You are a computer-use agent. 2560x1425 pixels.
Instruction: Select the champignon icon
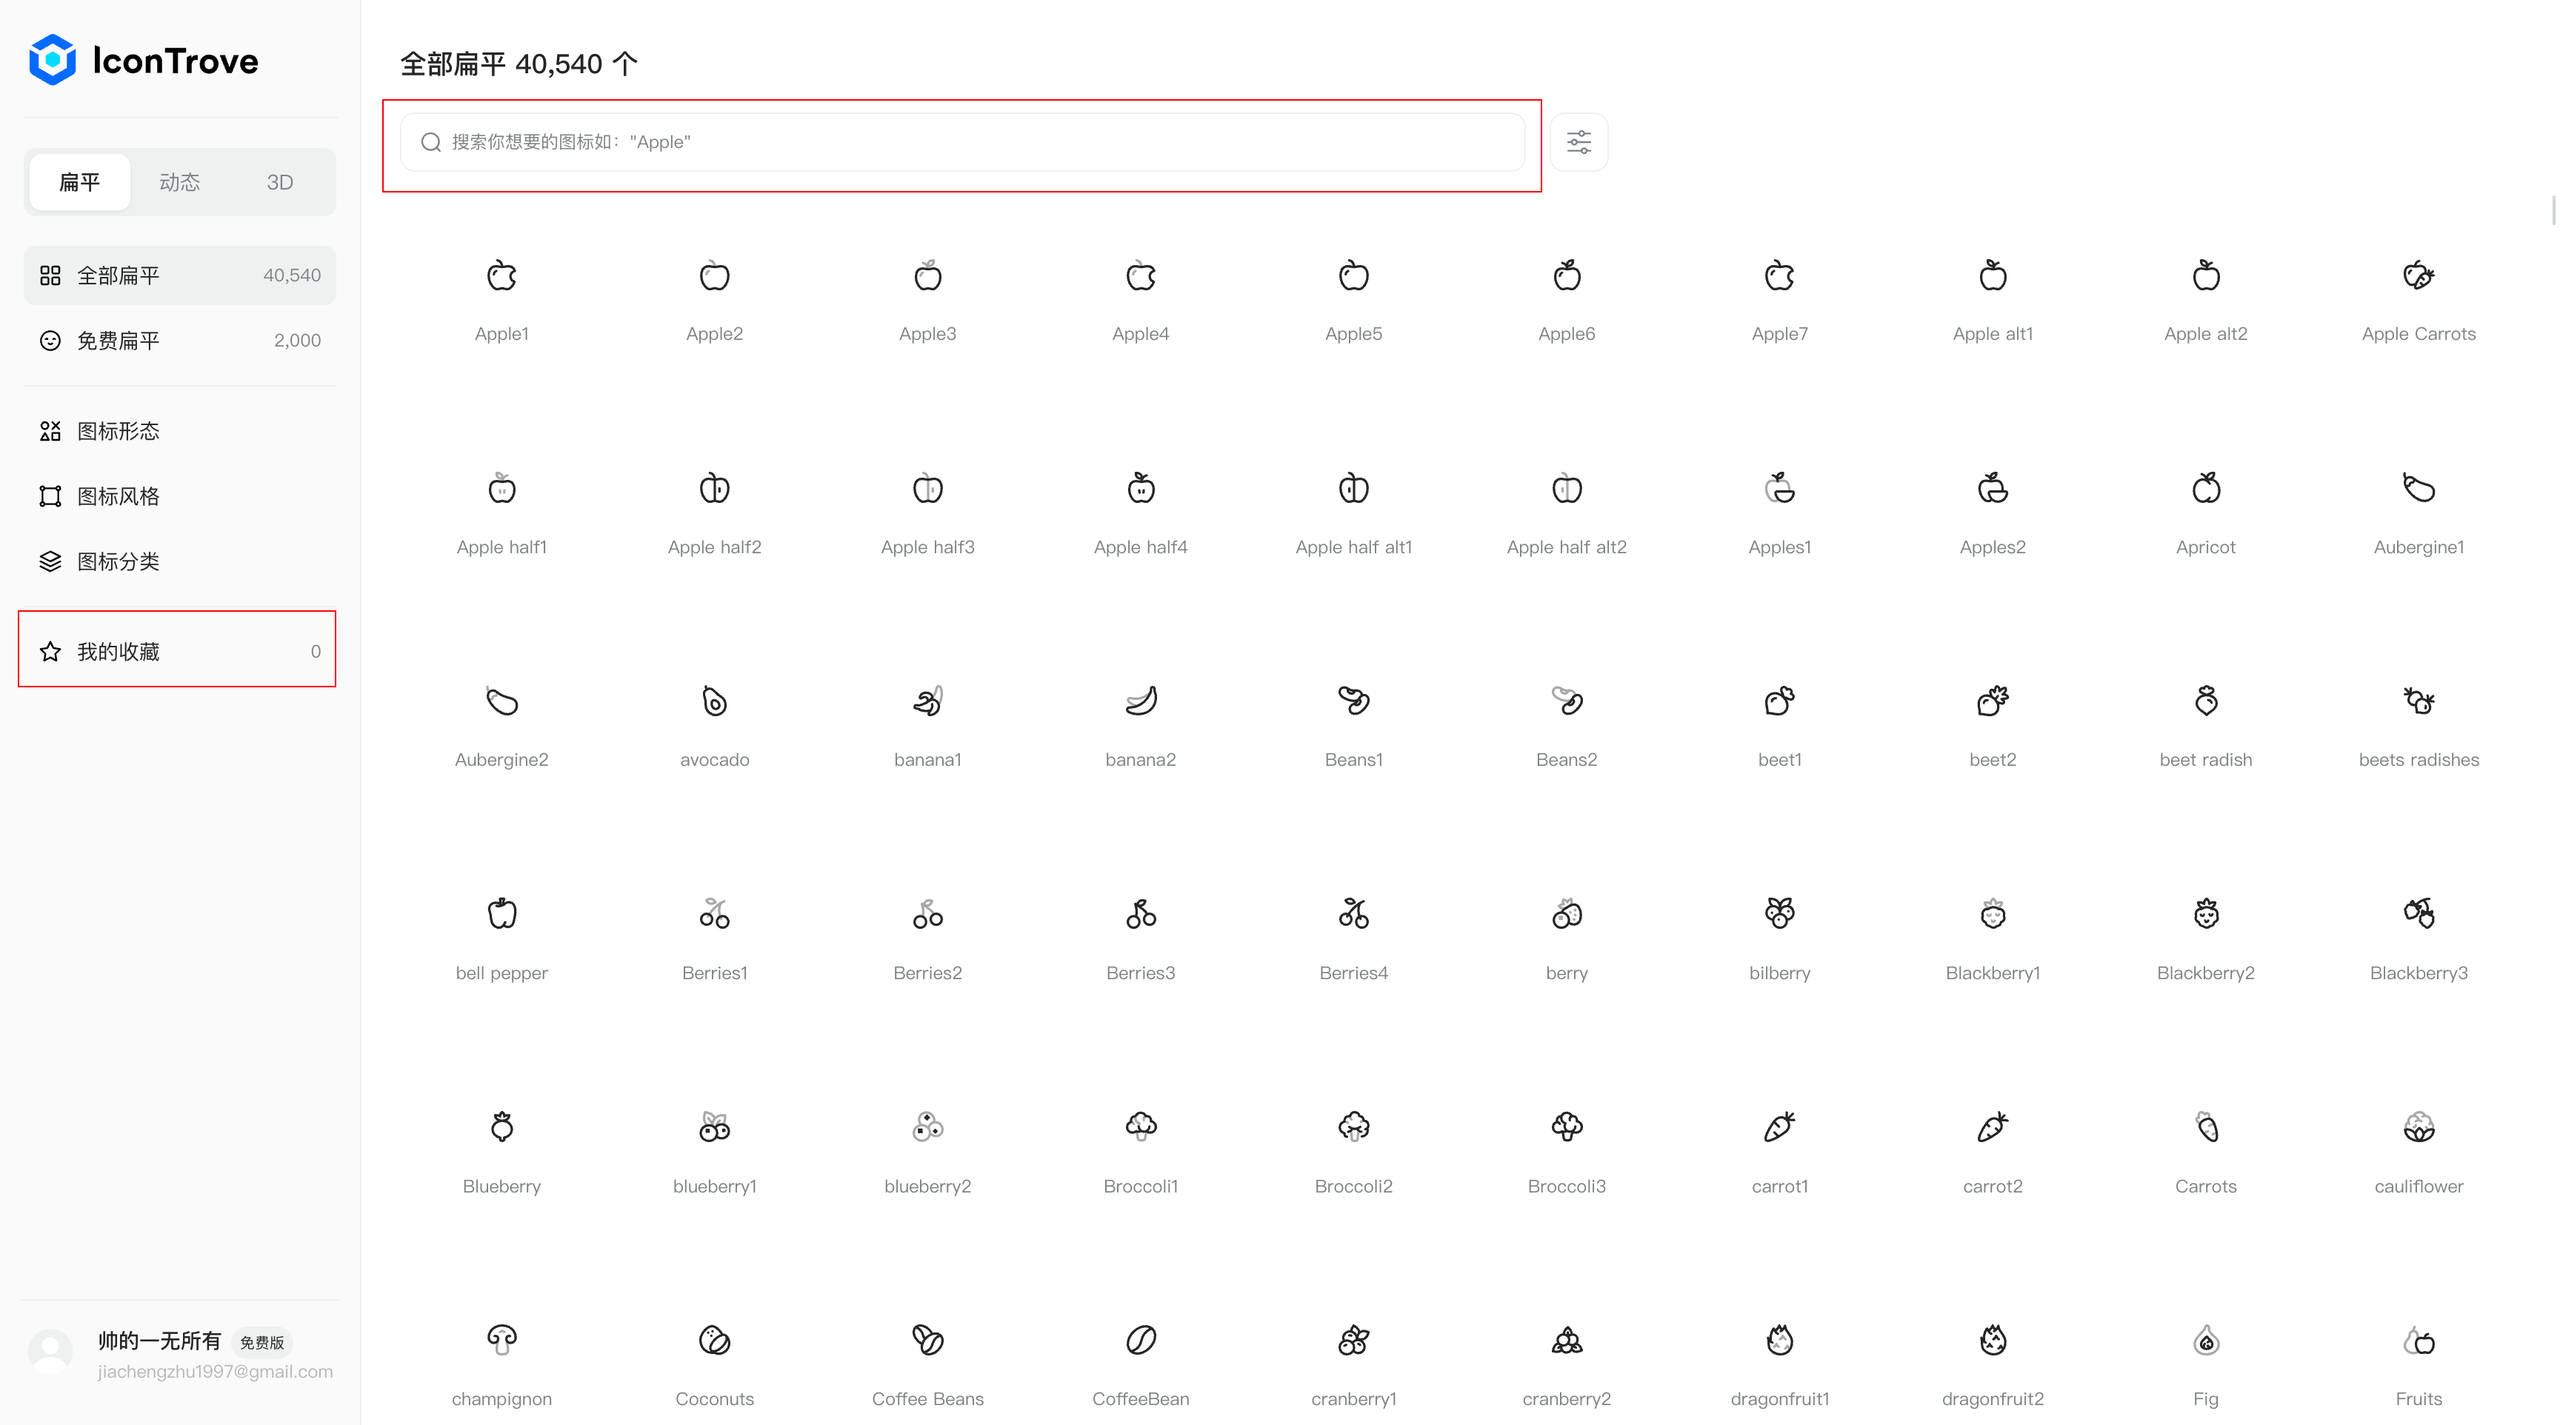[x=502, y=1340]
